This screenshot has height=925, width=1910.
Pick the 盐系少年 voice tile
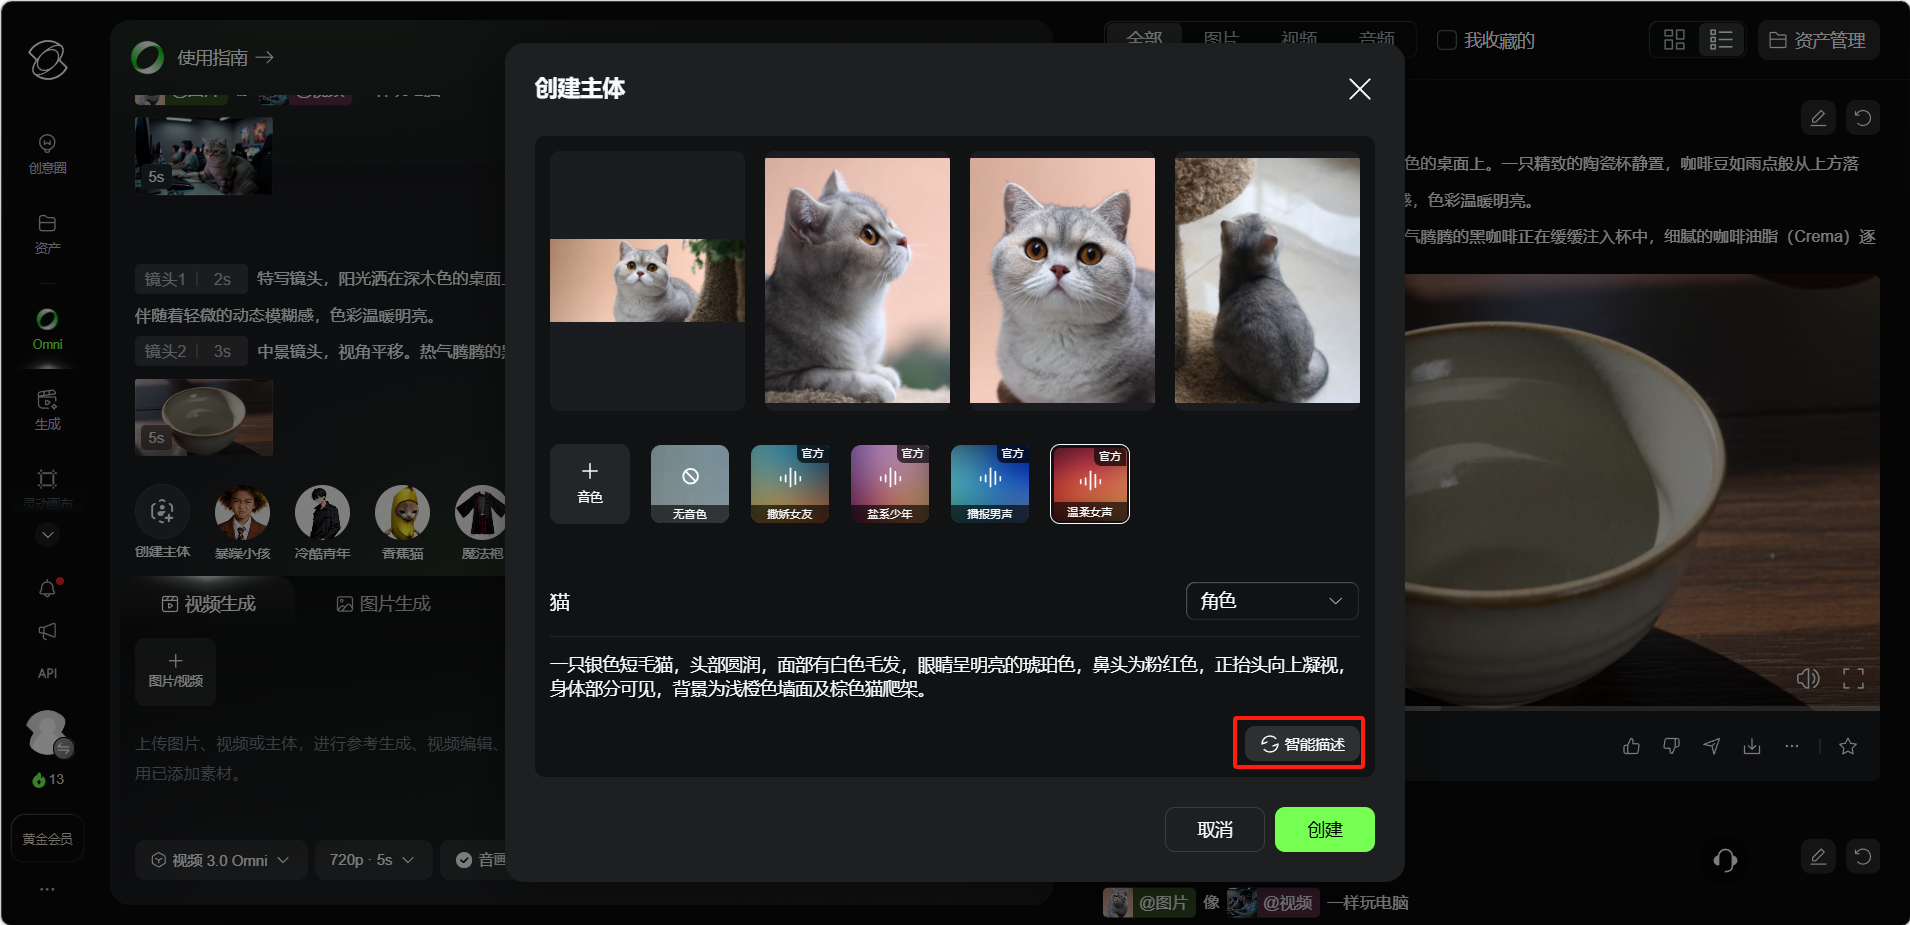[x=889, y=483]
